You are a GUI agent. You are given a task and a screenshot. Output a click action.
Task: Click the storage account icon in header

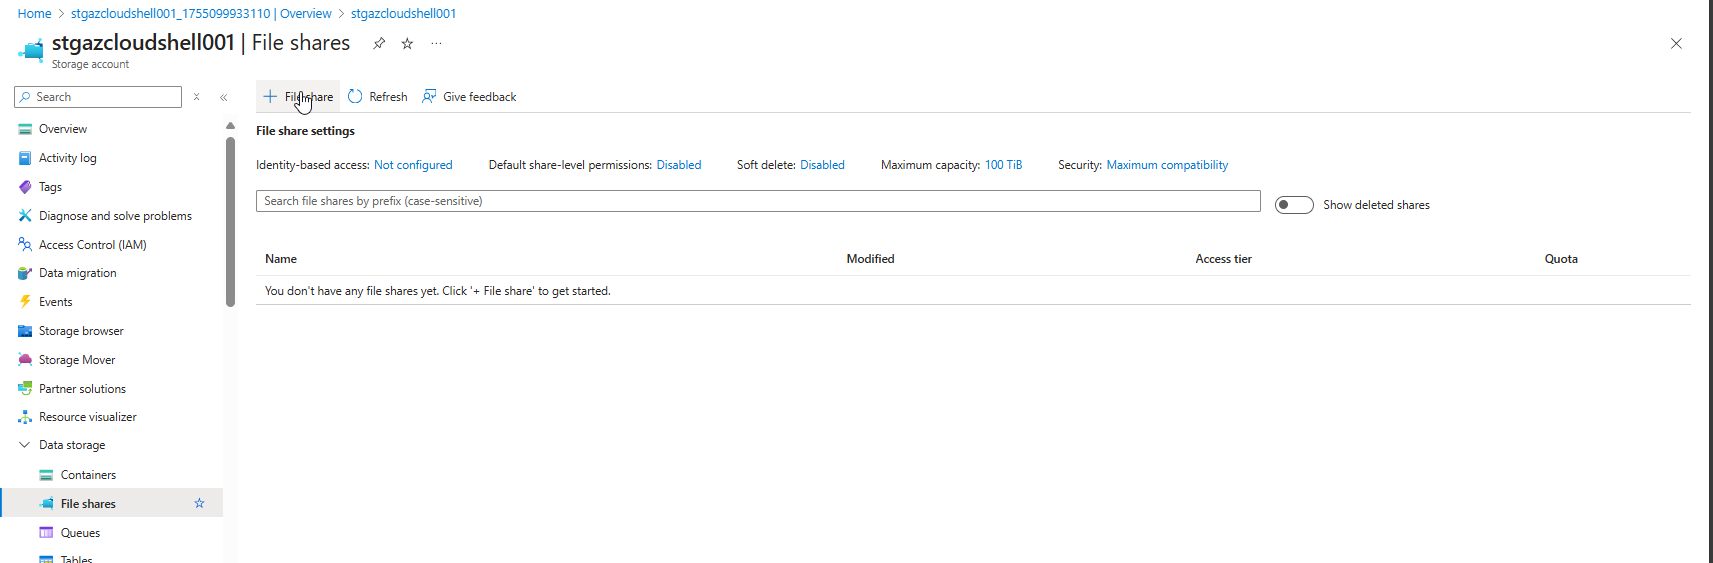[31, 50]
